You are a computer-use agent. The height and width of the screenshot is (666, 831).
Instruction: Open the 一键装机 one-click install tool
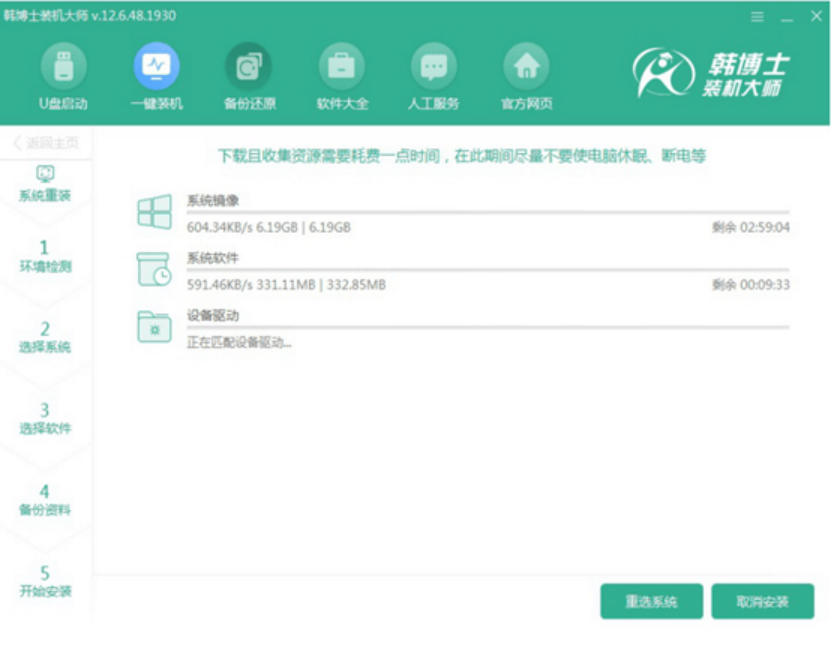pyautogui.click(x=155, y=73)
